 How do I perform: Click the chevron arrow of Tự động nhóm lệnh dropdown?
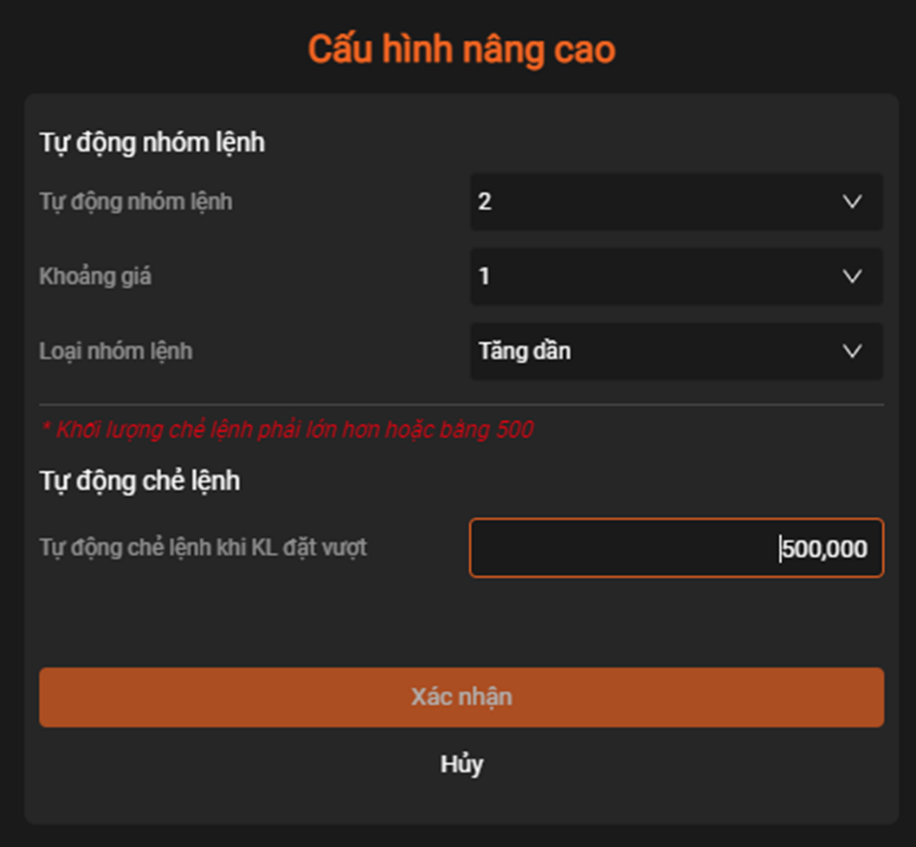click(x=852, y=202)
